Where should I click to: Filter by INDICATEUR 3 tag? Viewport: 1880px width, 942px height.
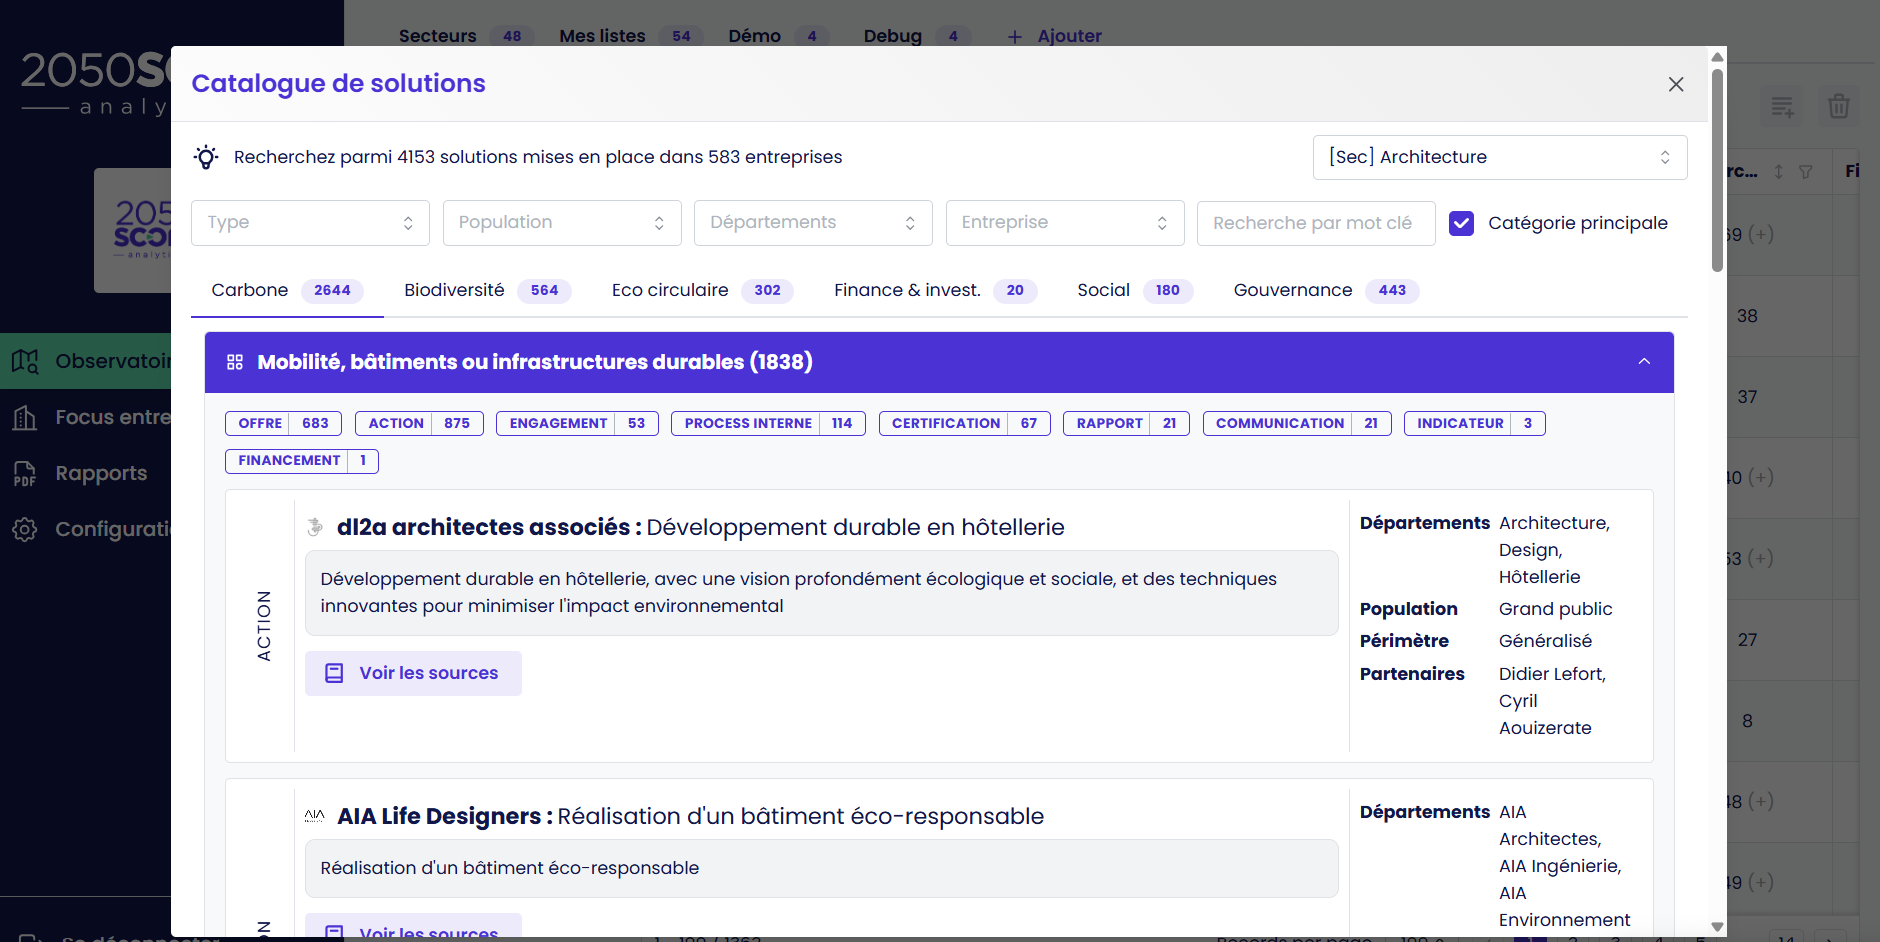click(x=1474, y=423)
